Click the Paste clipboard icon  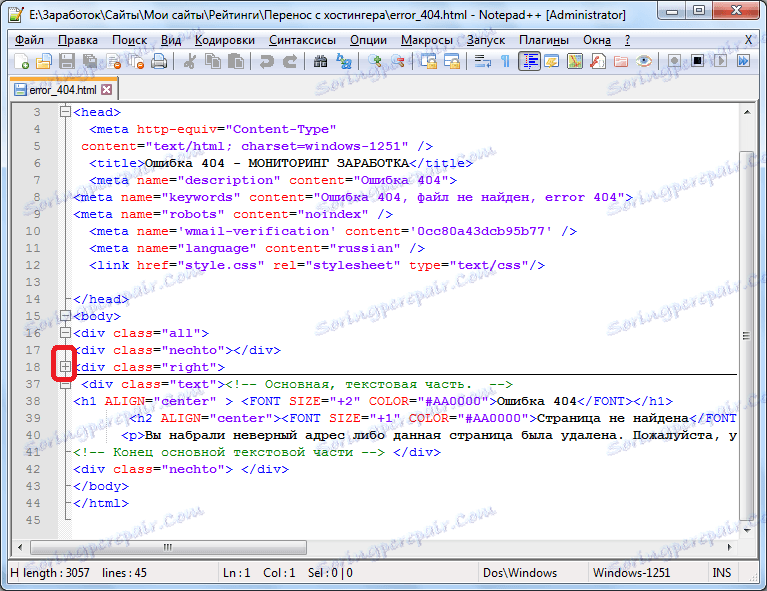pos(236,62)
